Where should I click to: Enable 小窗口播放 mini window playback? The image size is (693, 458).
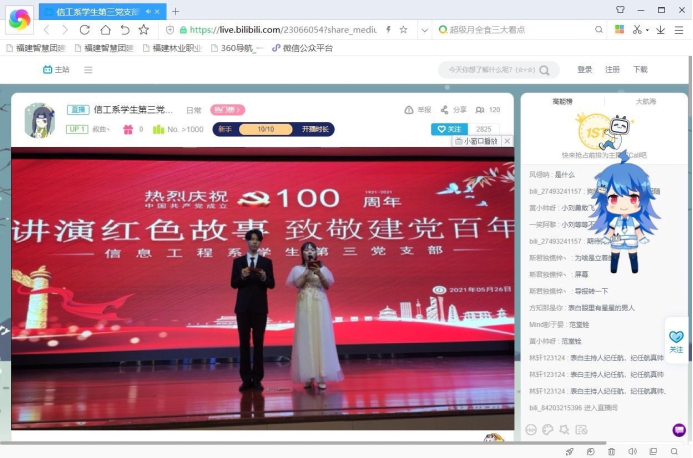475,142
